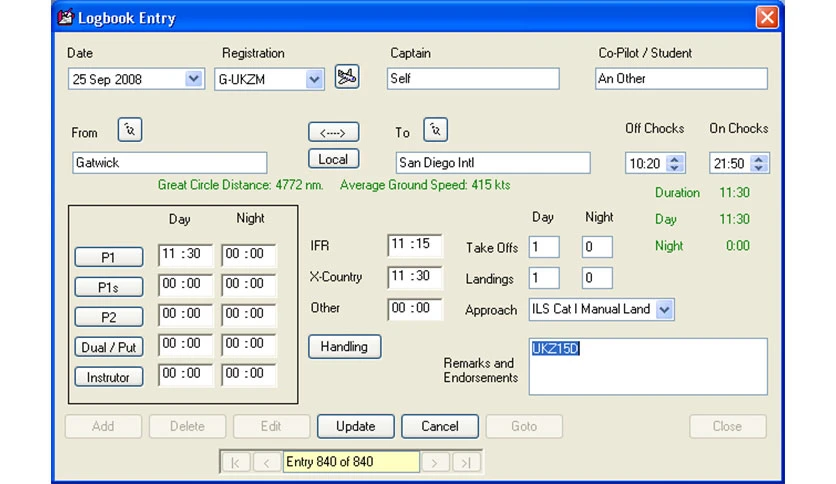Click the P2 button
The width and height of the screenshot is (836, 484).
109,317
